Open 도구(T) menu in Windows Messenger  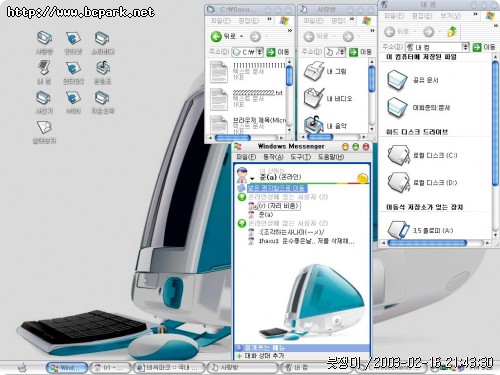301,157
